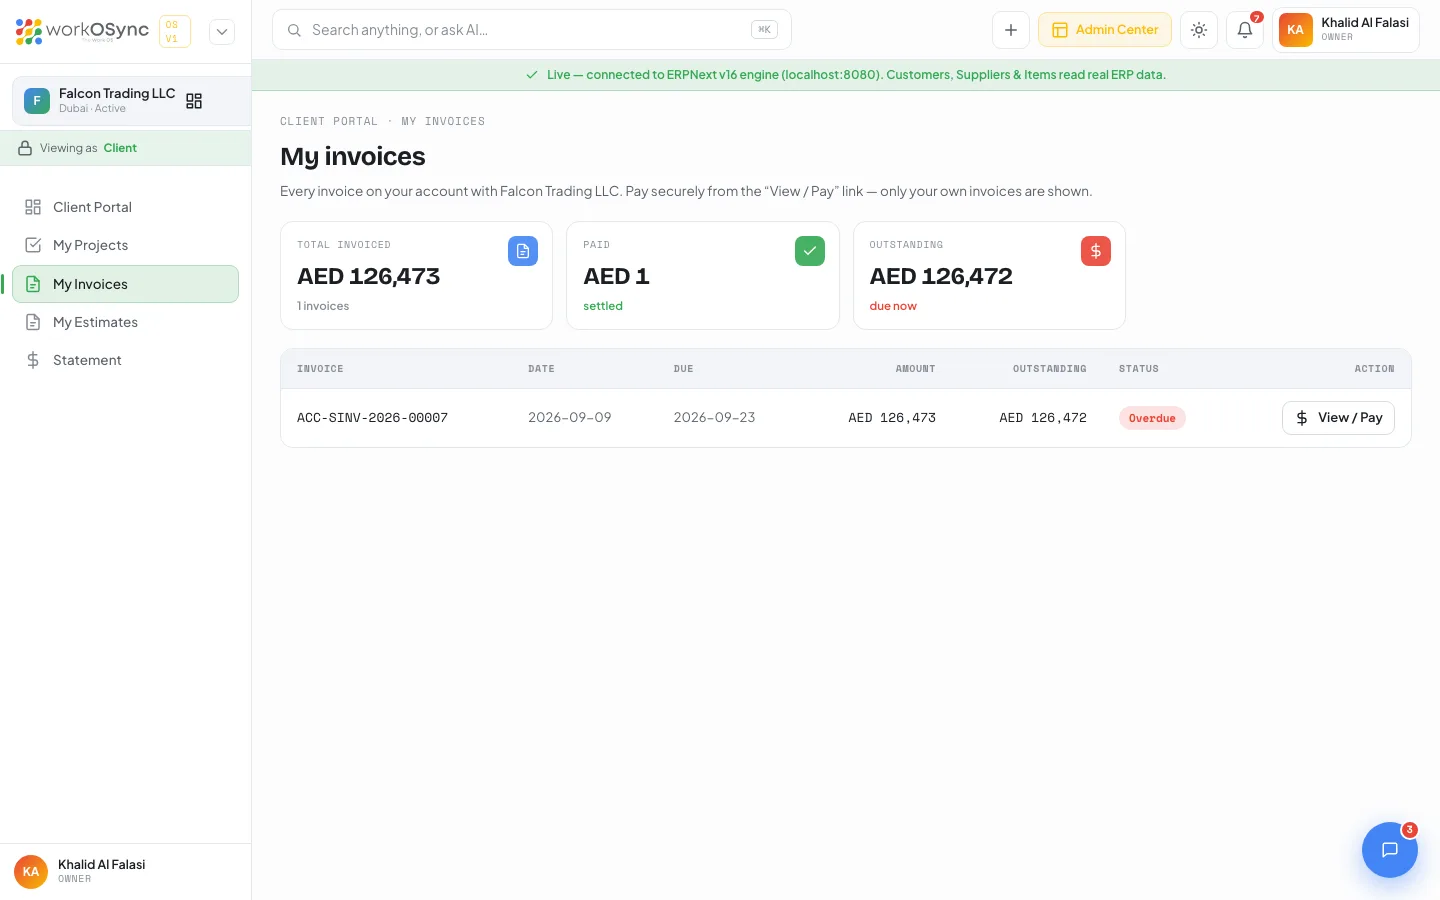The image size is (1440, 900).
Task: Click the AED 126,472 outstanding cell in the row
Action: point(1043,418)
